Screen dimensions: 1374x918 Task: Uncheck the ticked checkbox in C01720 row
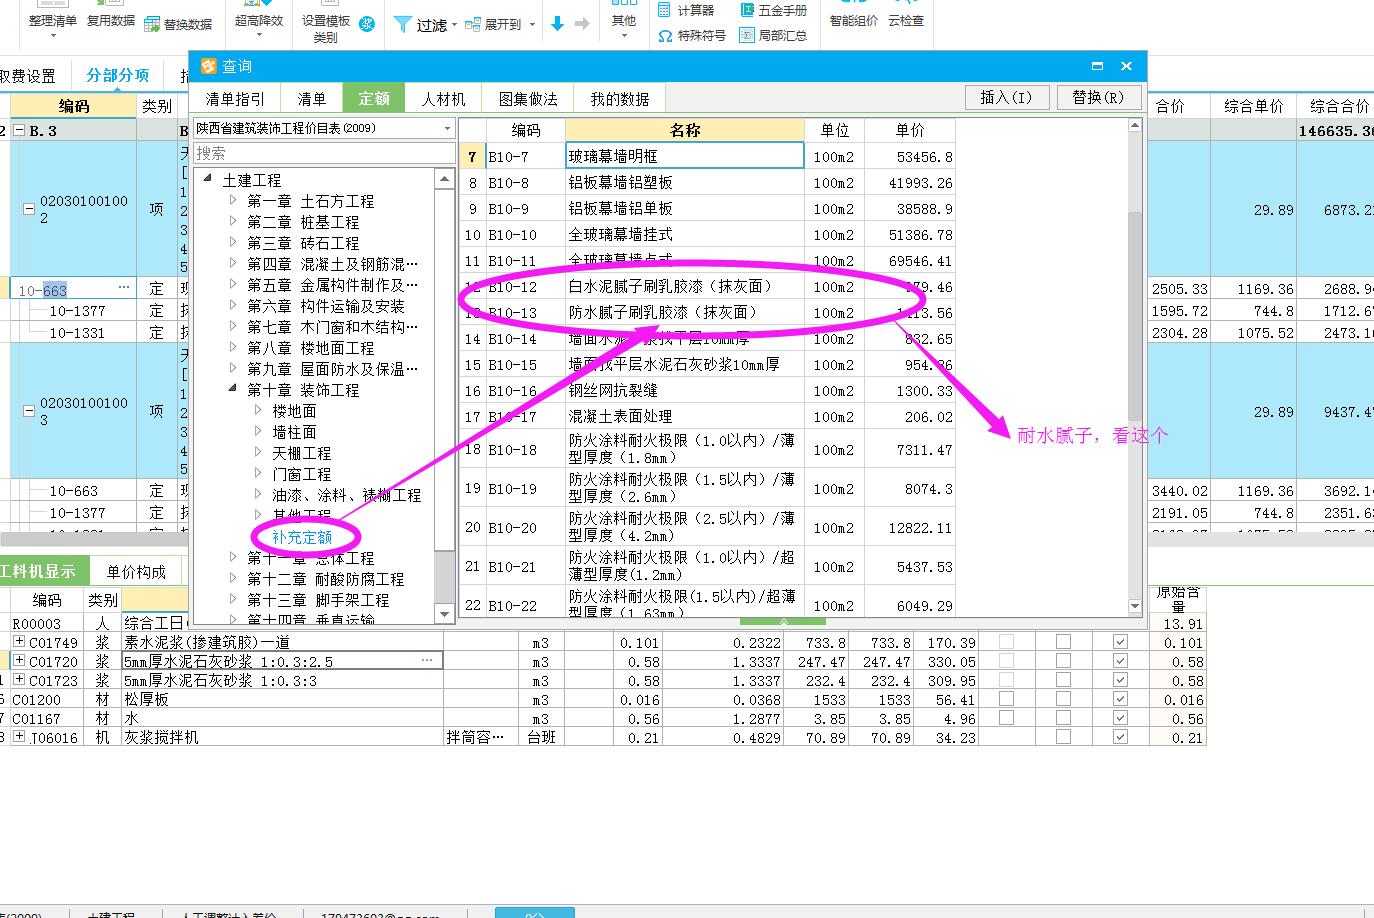click(x=1120, y=661)
